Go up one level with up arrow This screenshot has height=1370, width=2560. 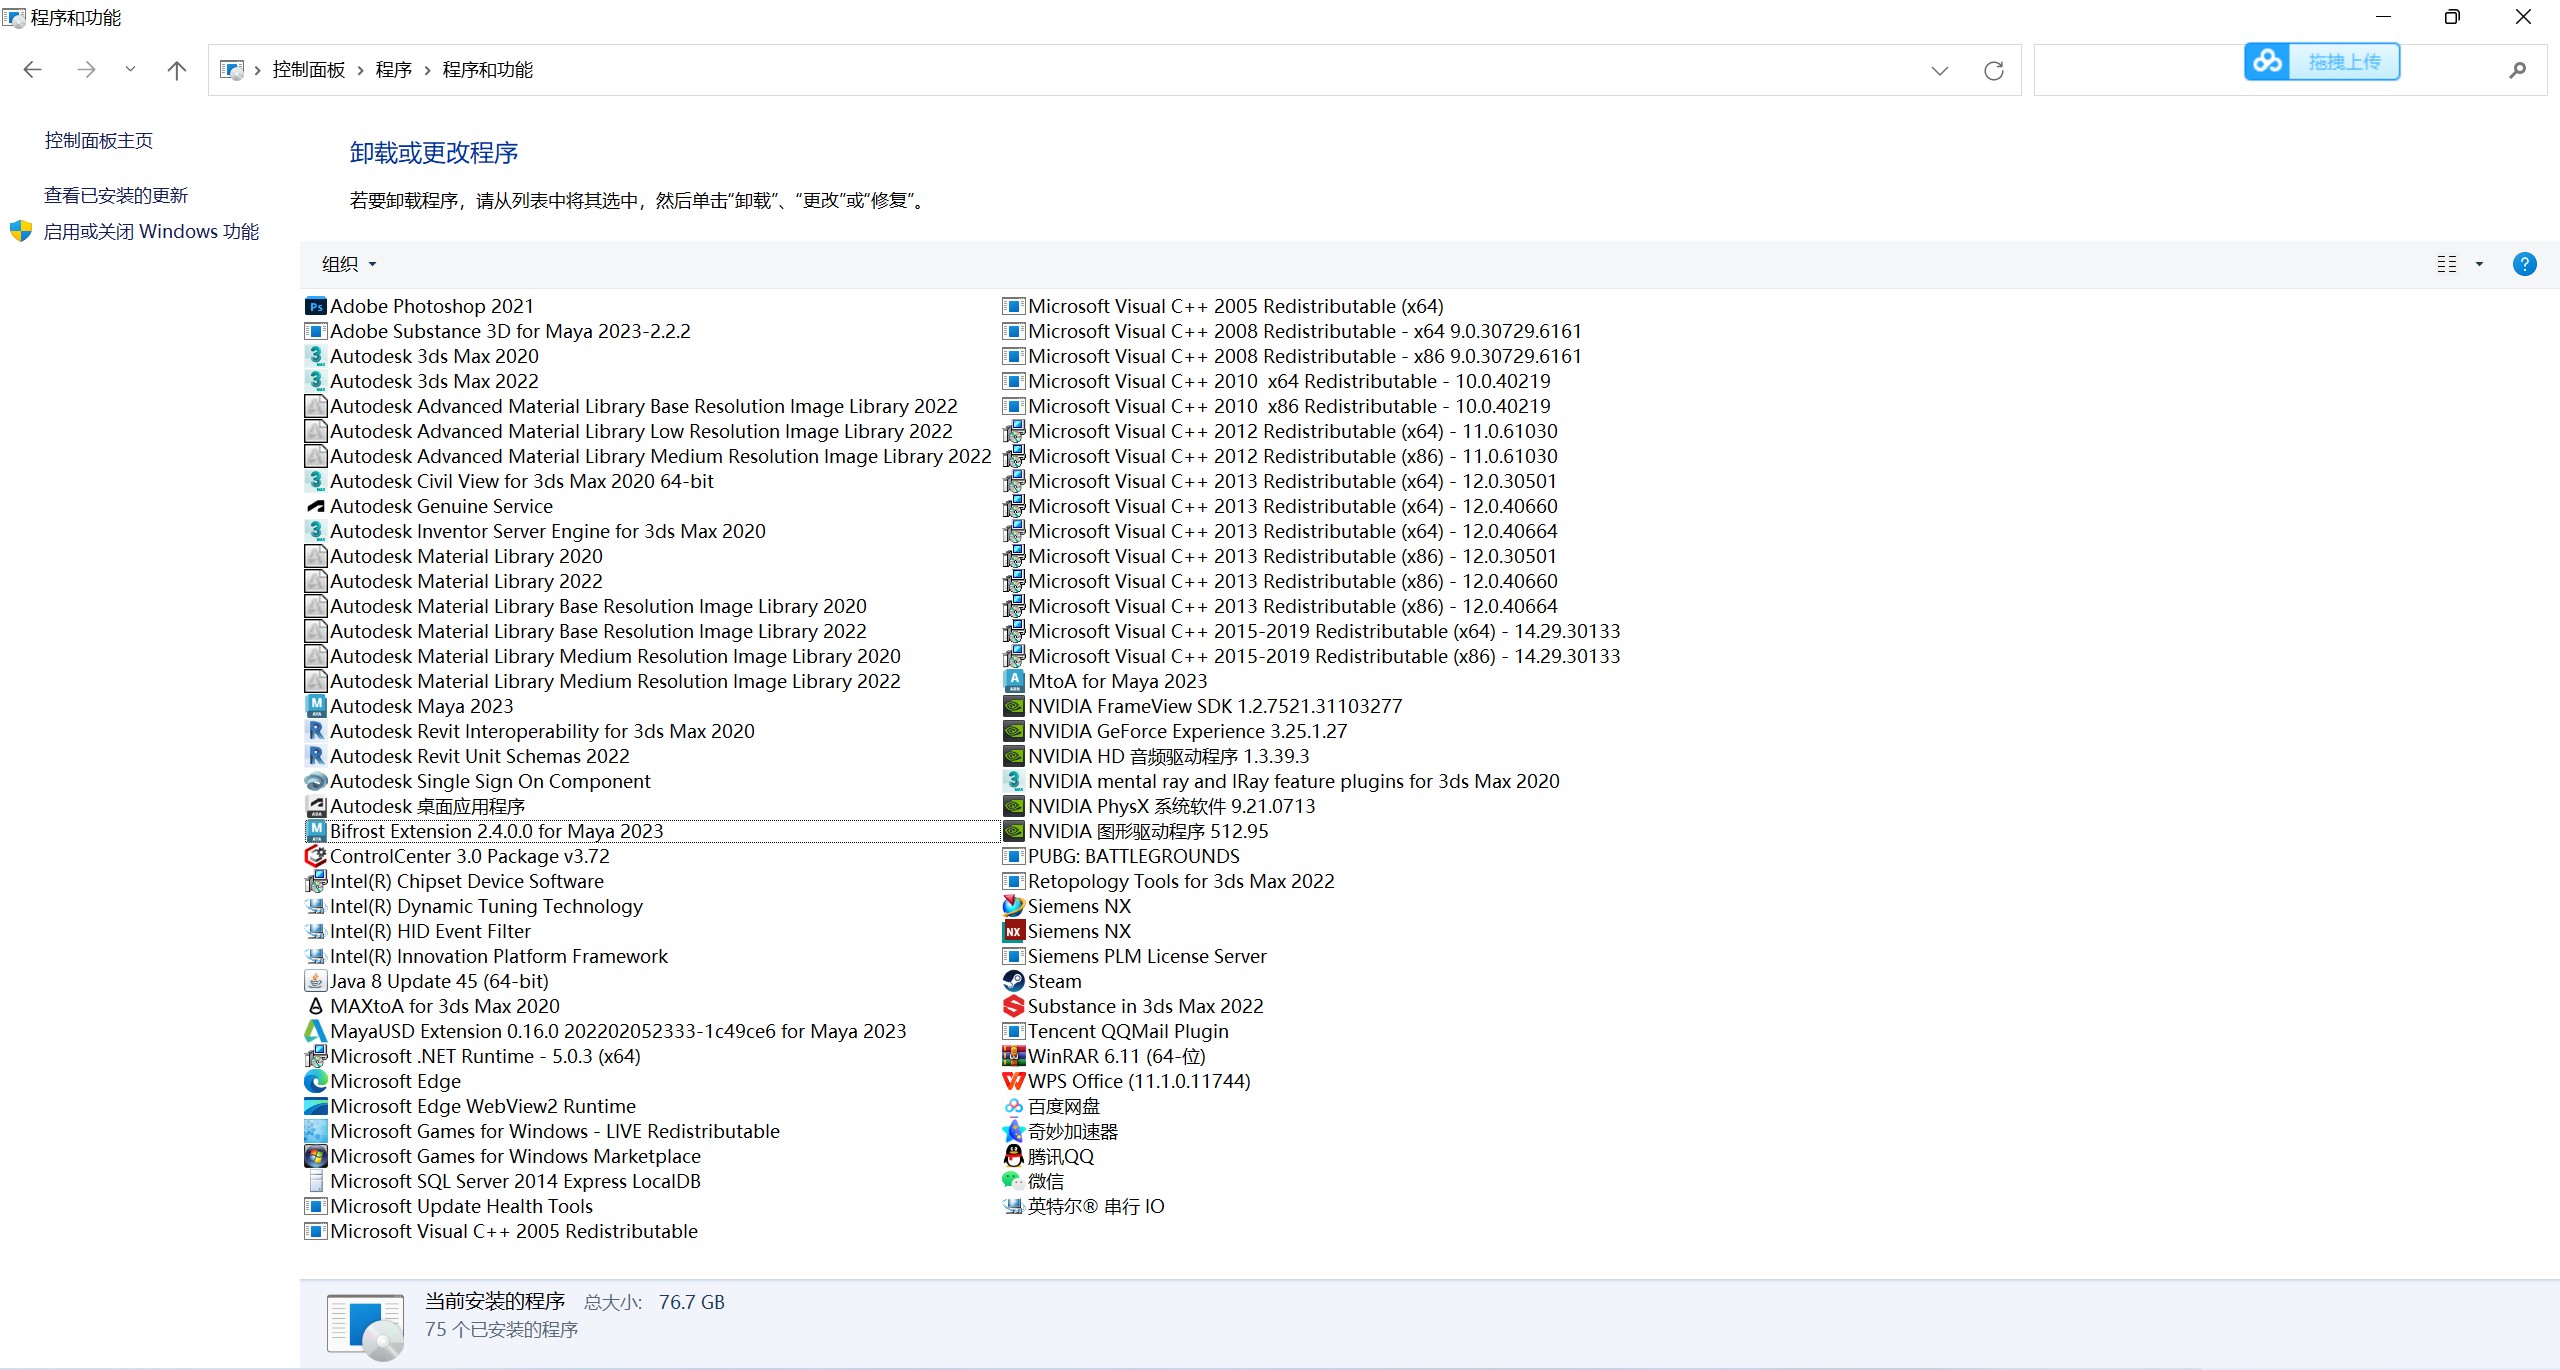(x=176, y=69)
